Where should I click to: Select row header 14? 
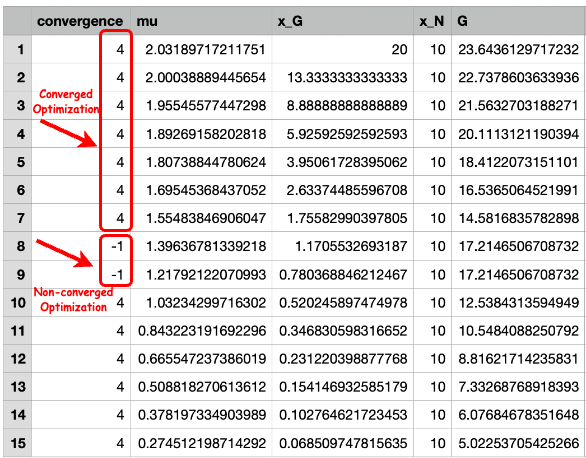pyautogui.click(x=18, y=415)
